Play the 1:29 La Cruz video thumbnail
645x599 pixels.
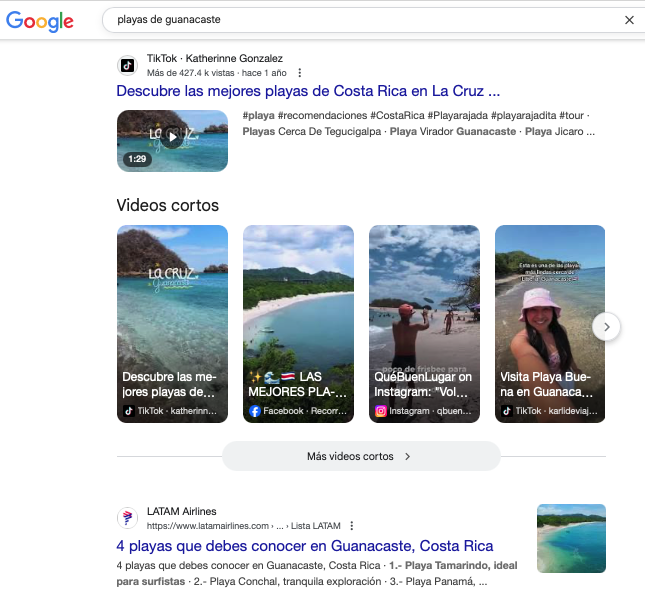(172, 141)
